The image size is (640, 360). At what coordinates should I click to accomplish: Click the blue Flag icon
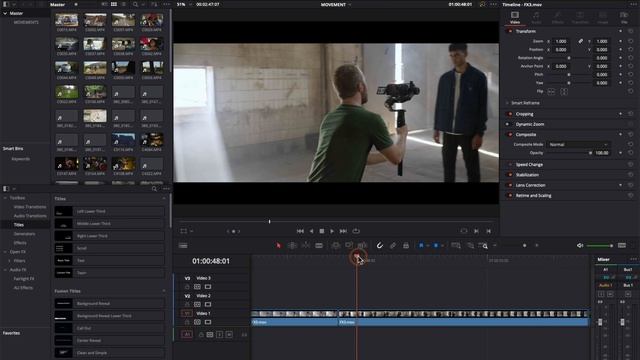421,245
